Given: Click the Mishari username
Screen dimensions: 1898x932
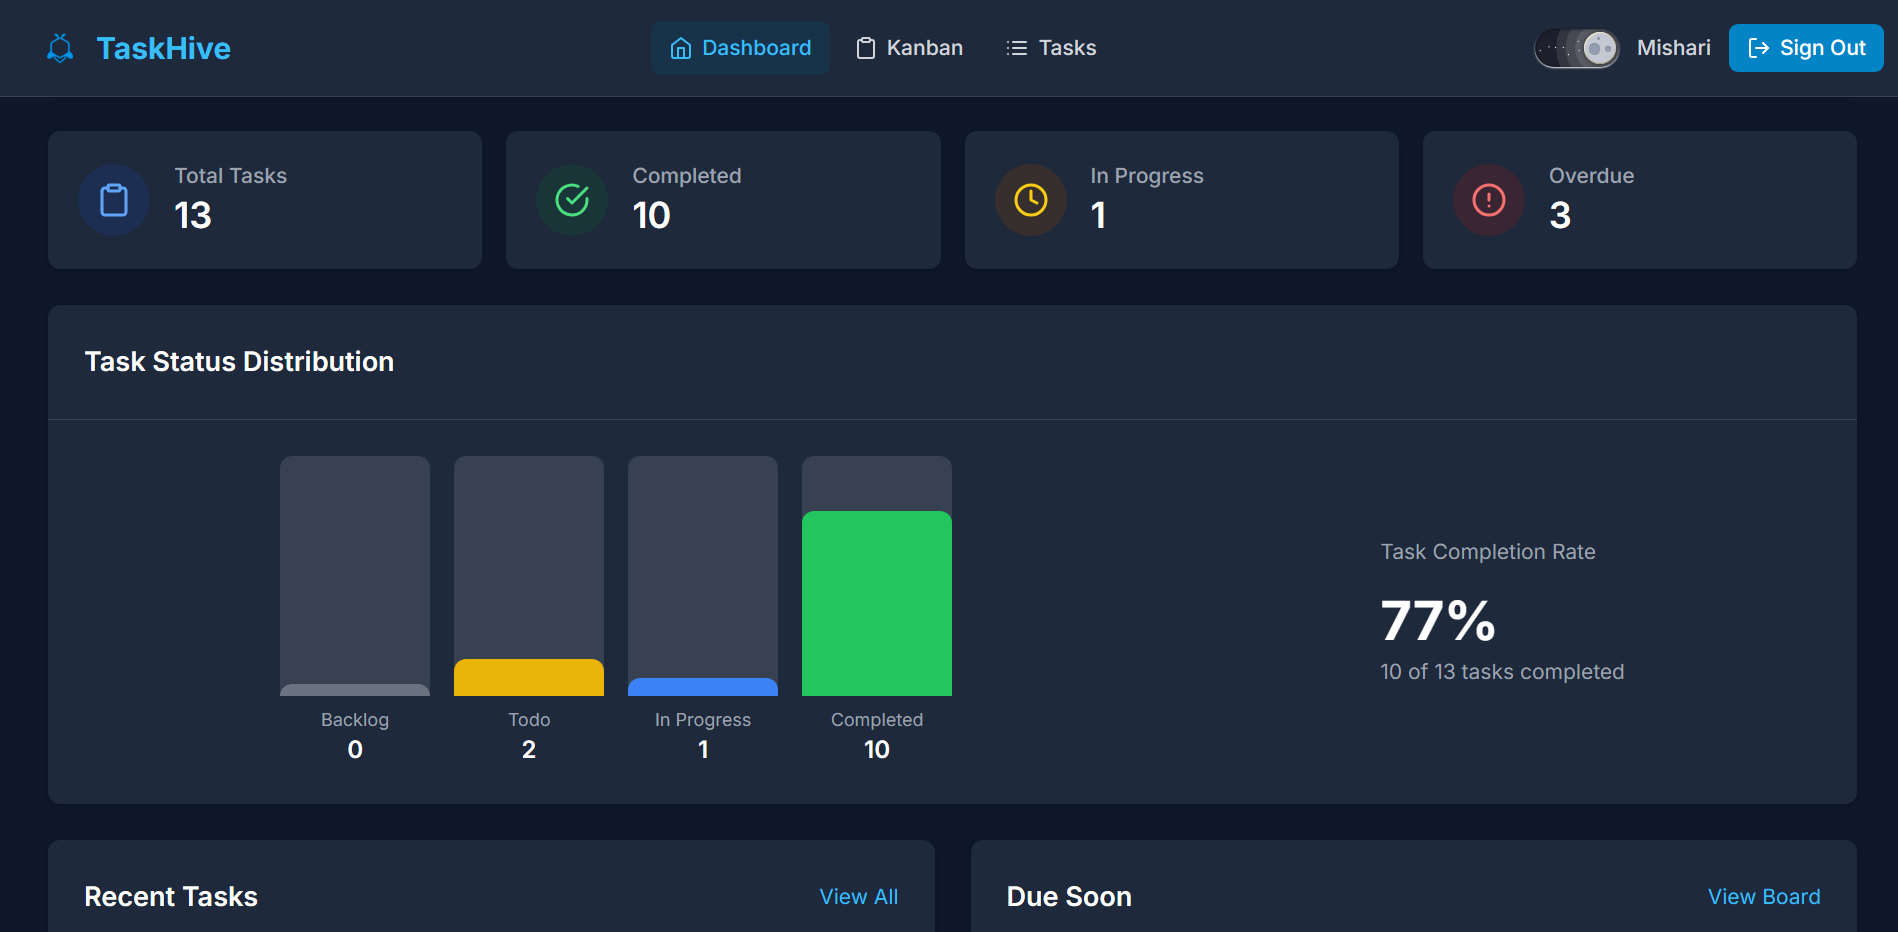Looking at the screenshot, I should (1673, 48).
